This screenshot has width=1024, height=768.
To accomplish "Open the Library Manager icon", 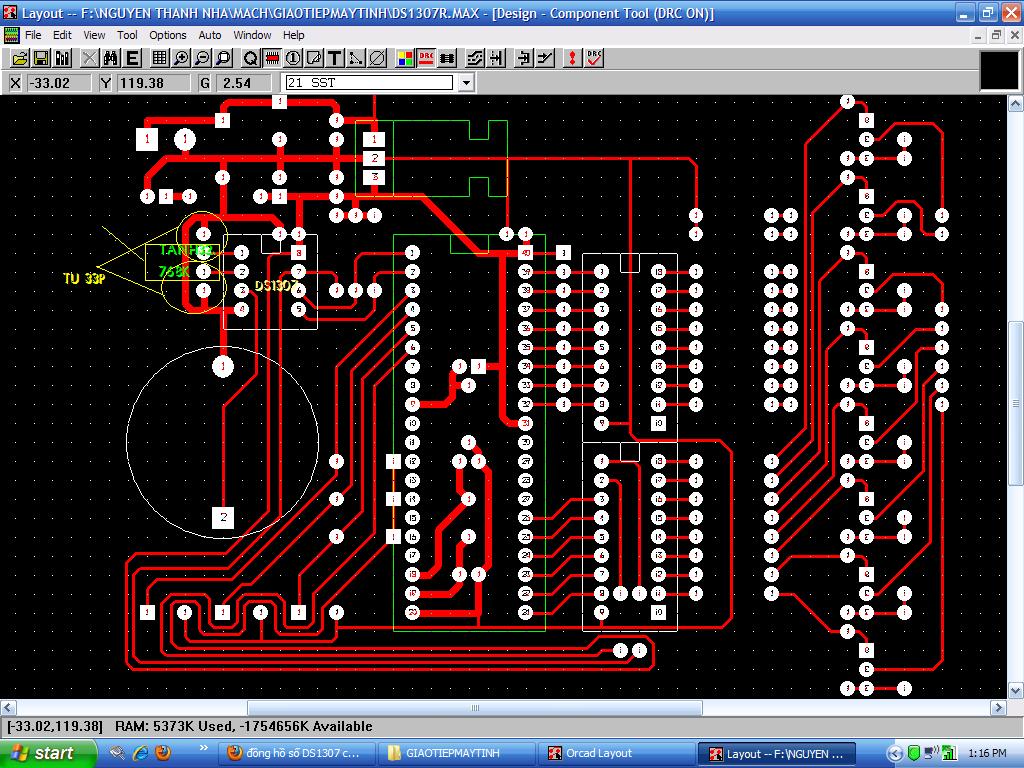I will [61, 58].
